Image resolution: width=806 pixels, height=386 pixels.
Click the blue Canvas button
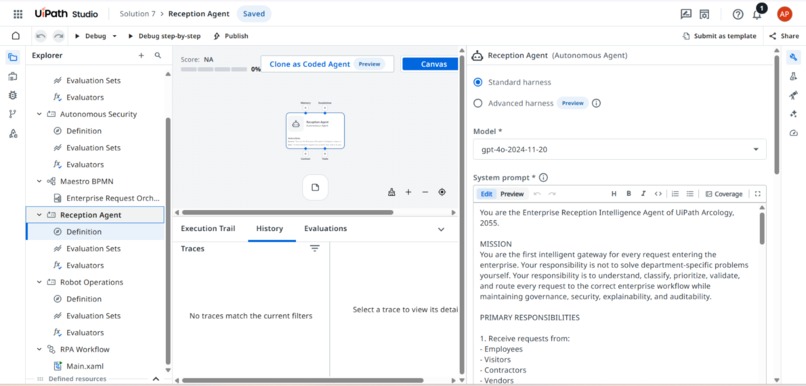tap(430, 64)
